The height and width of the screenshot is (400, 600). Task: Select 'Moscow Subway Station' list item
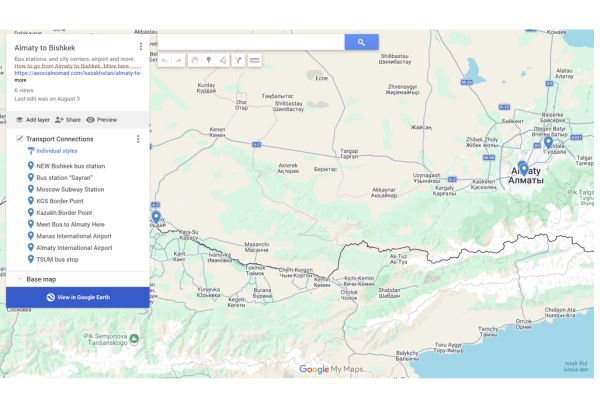point(70,189)
